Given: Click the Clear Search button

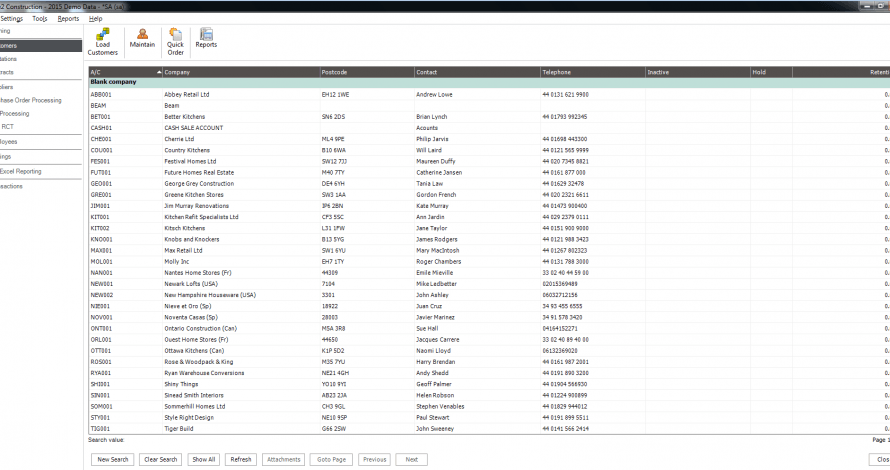Looking at the screenshot, I should (161, 460).
